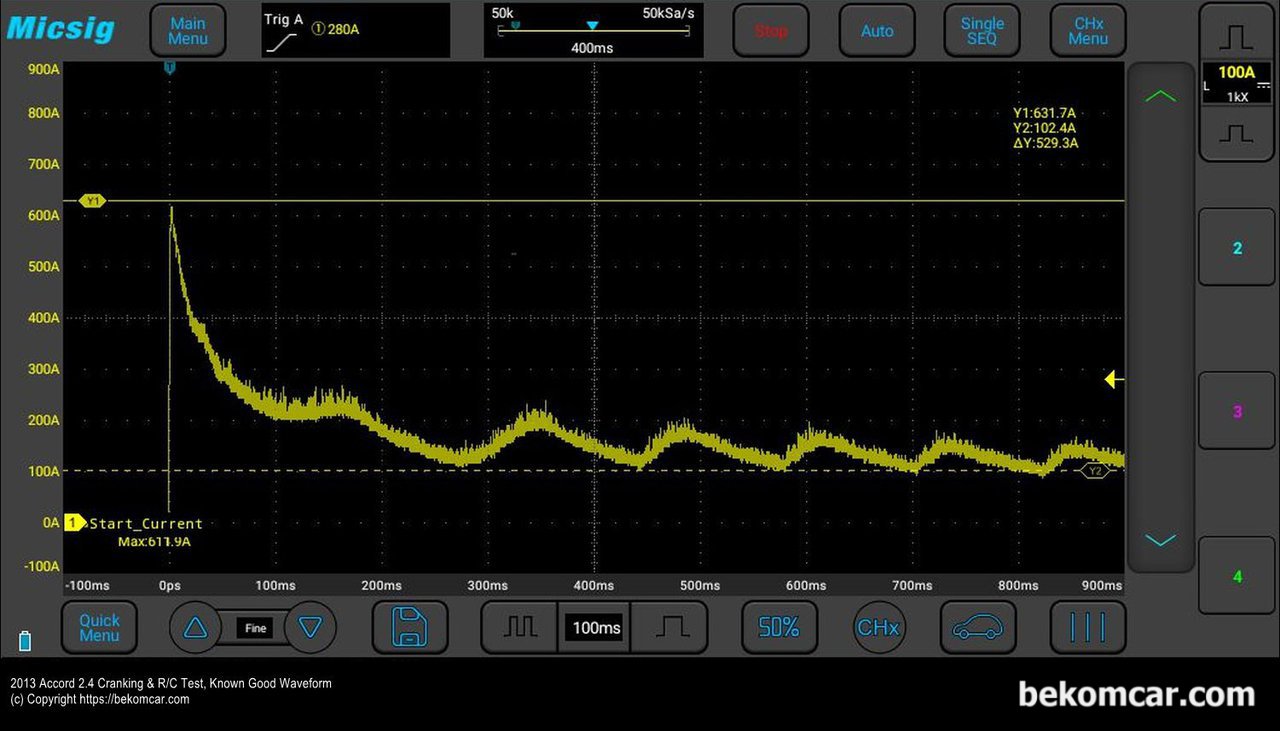Click the bekomcar.com text at bottom right
This screenshot has width=1280, height=731.
1136,693
